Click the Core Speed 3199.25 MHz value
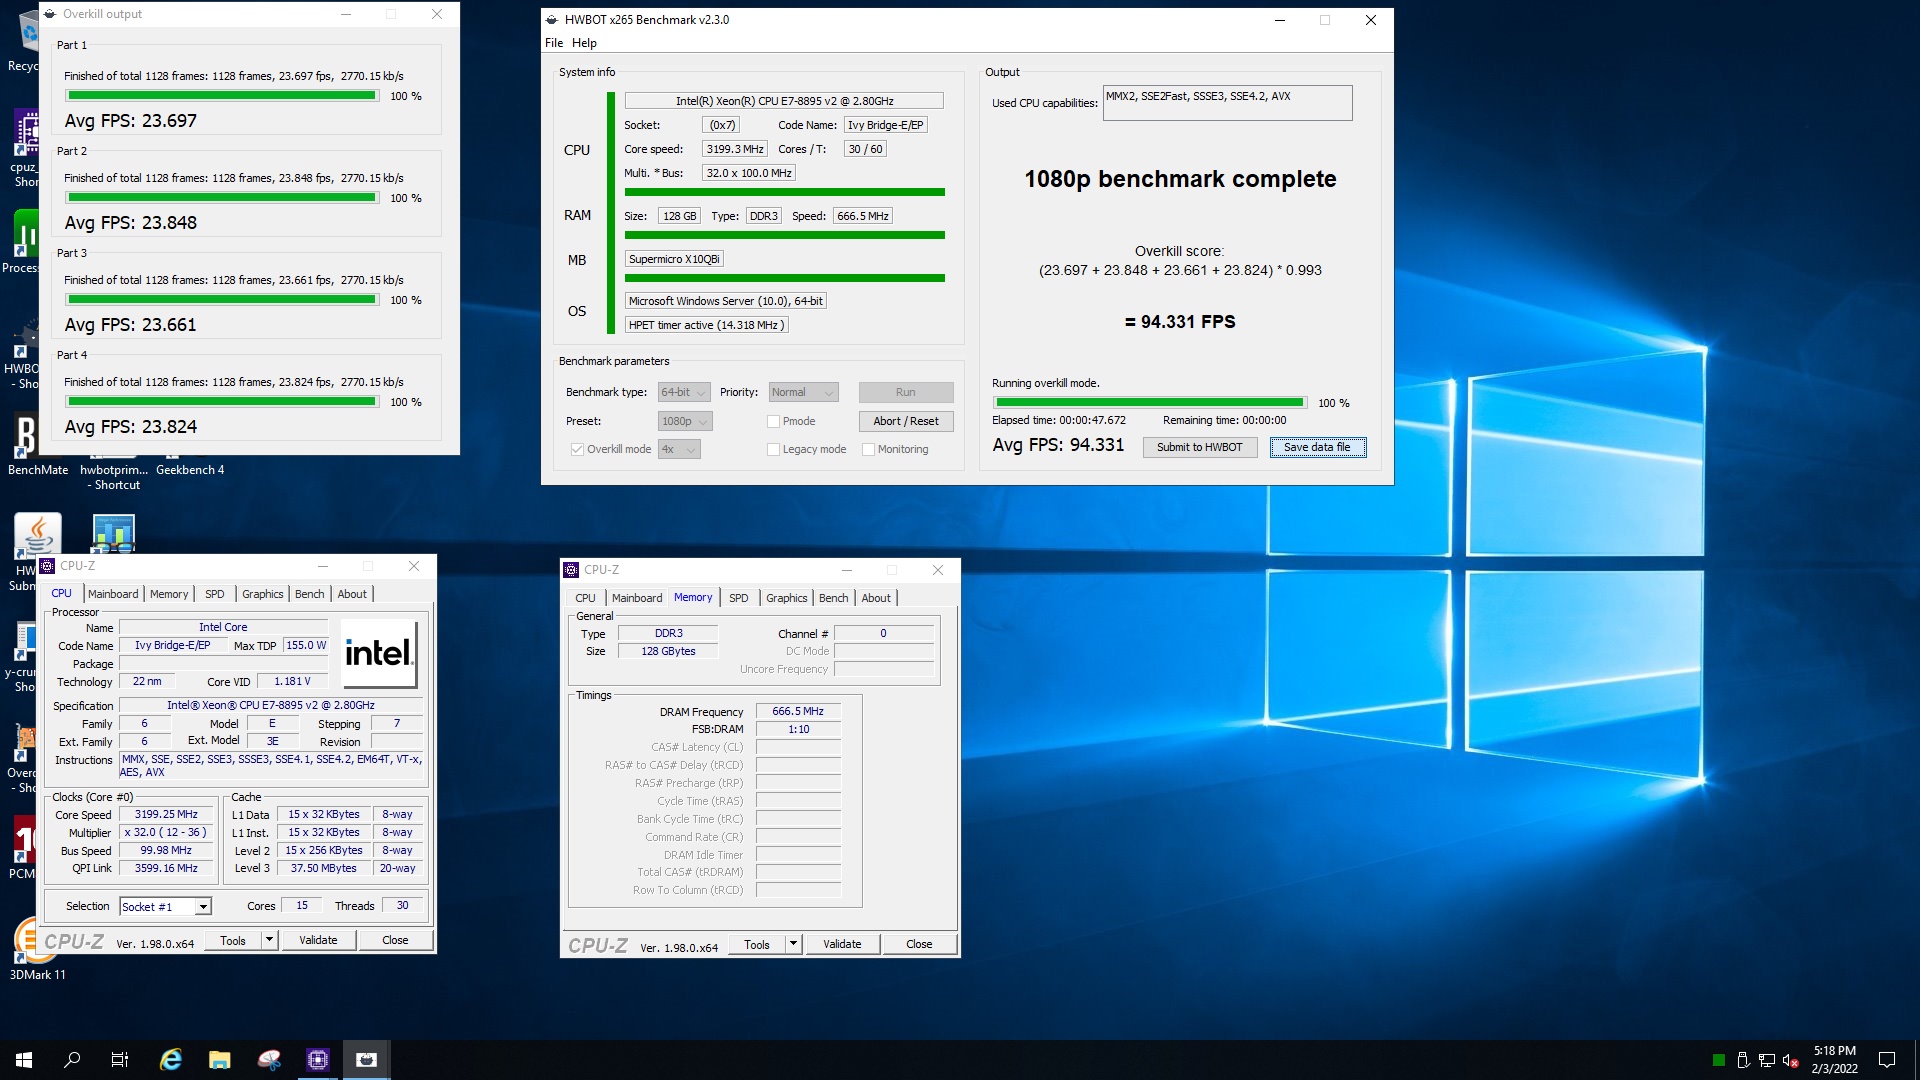 click(x=166, y=815)
